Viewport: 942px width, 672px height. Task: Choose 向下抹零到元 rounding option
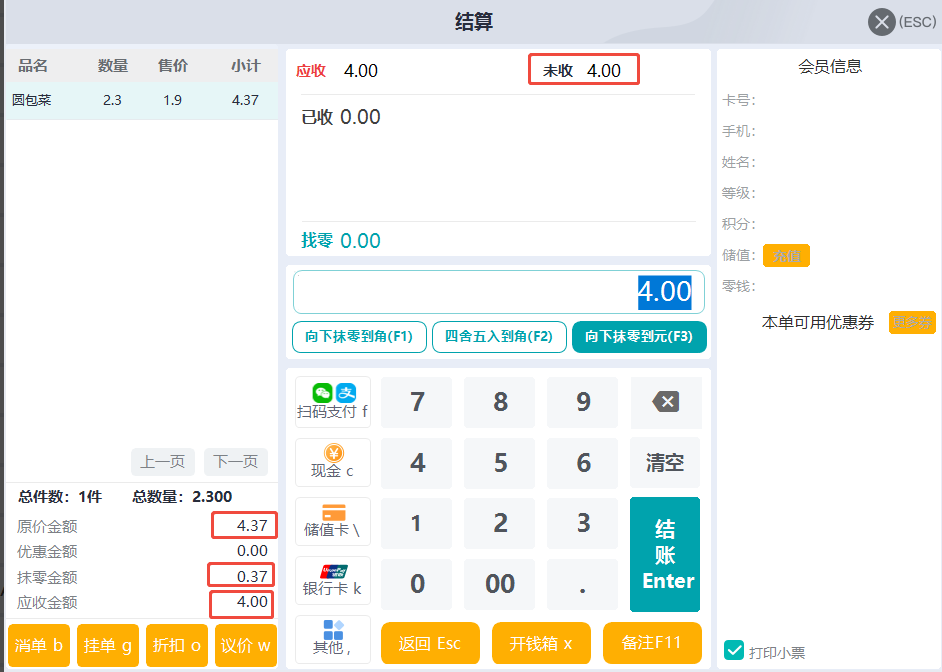pos(638,337)
